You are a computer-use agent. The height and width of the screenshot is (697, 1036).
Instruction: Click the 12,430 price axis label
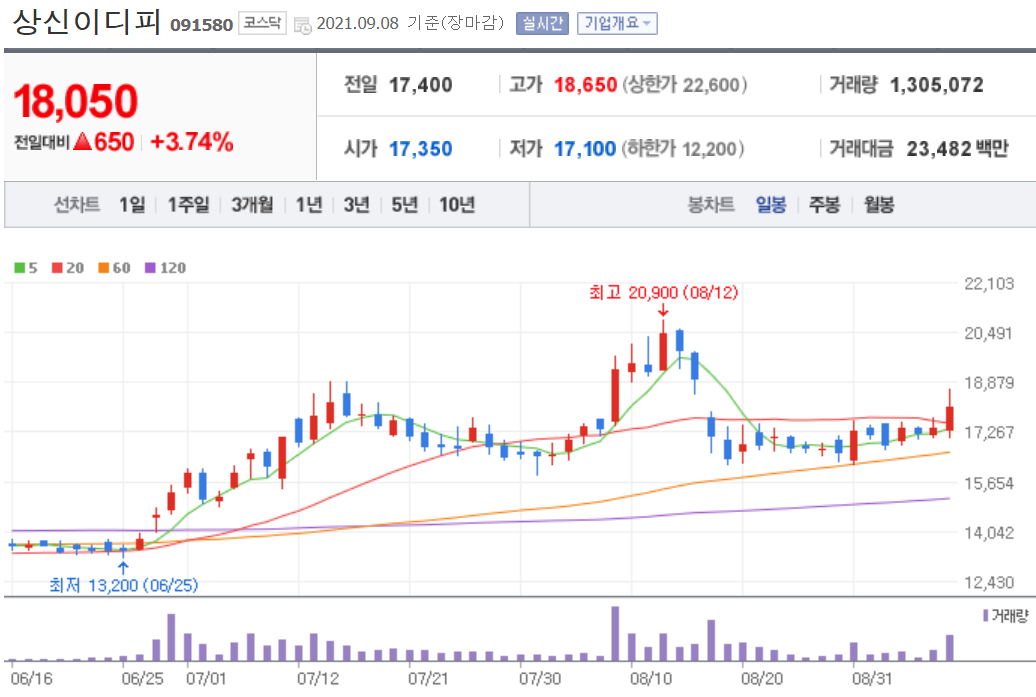[989, 582]
